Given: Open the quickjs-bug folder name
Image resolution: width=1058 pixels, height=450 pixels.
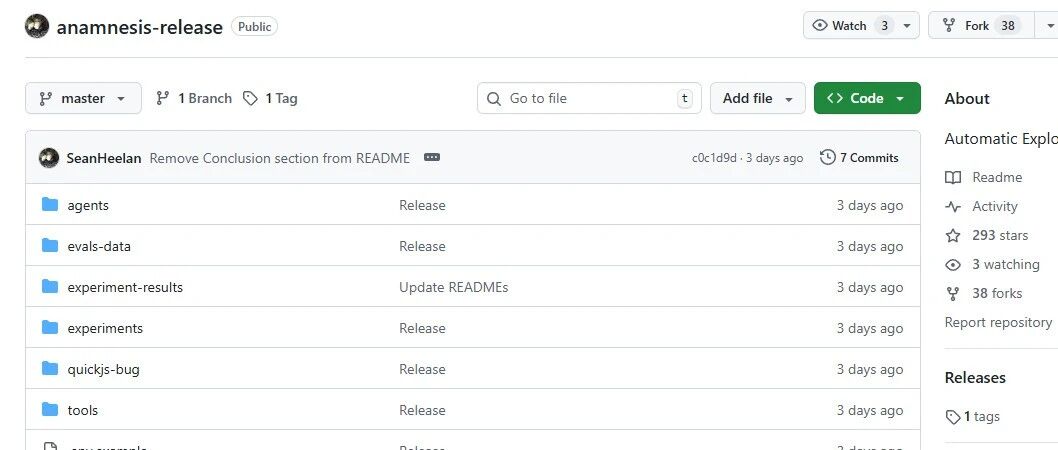Looking at the screenshot, I should coord(103,370).
